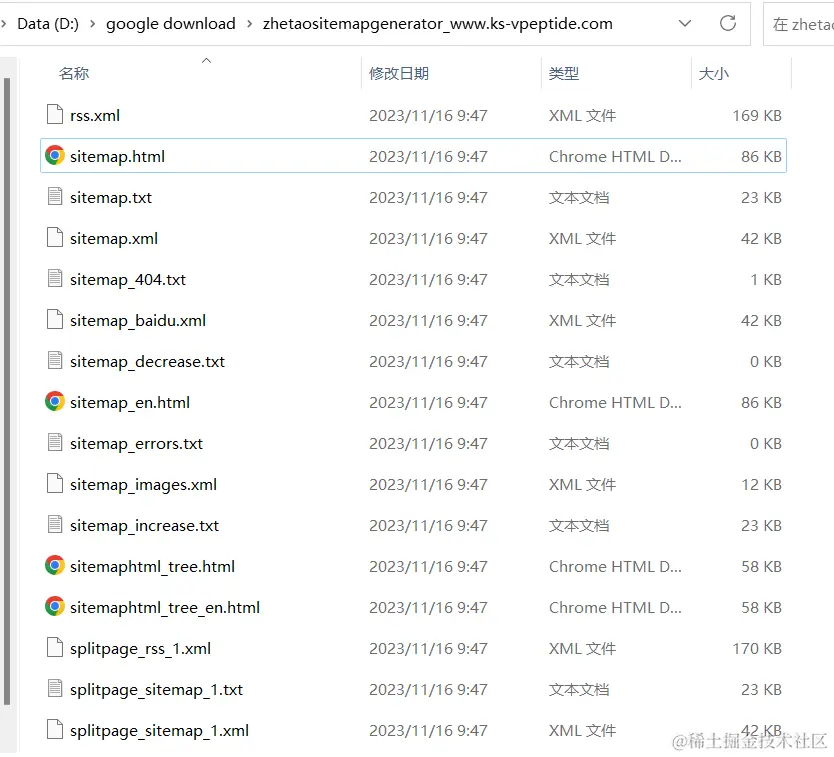Screen dimensions: 834x757
Task: Click the Chrome icon beside sitemap.html
Action: (x=55, y=155)
